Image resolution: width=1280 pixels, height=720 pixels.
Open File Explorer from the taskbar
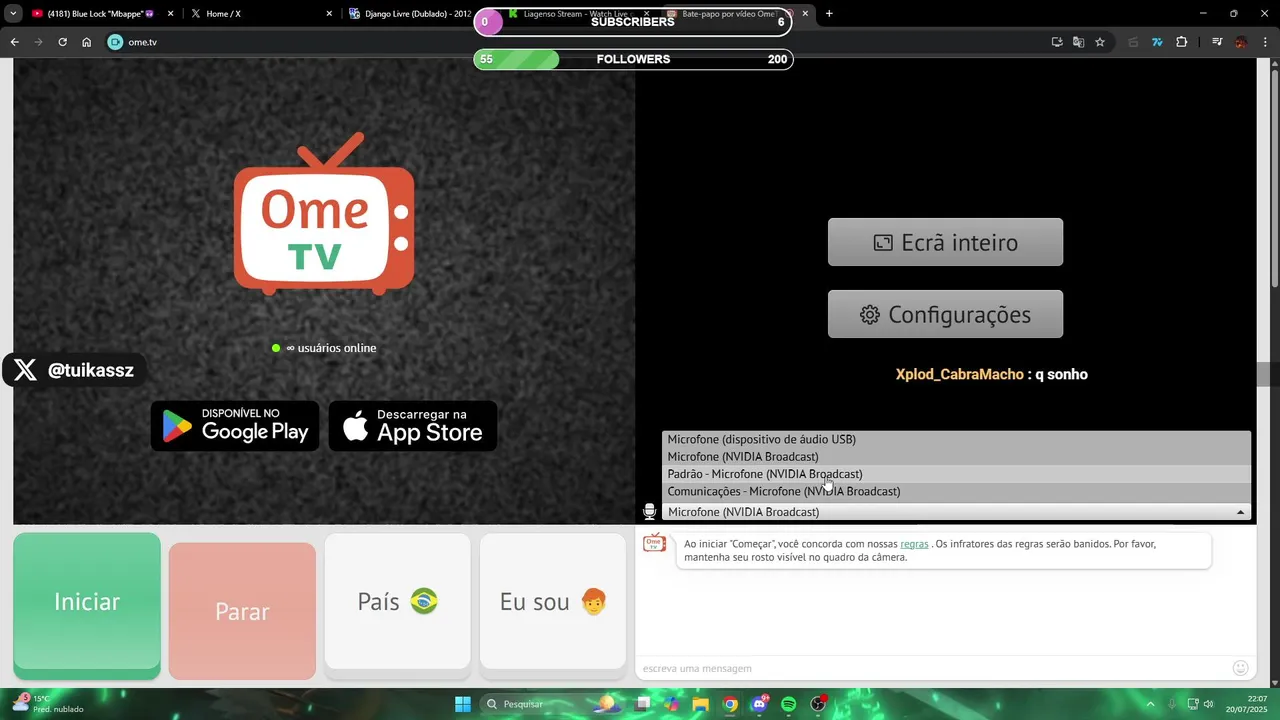coord(701,704)
